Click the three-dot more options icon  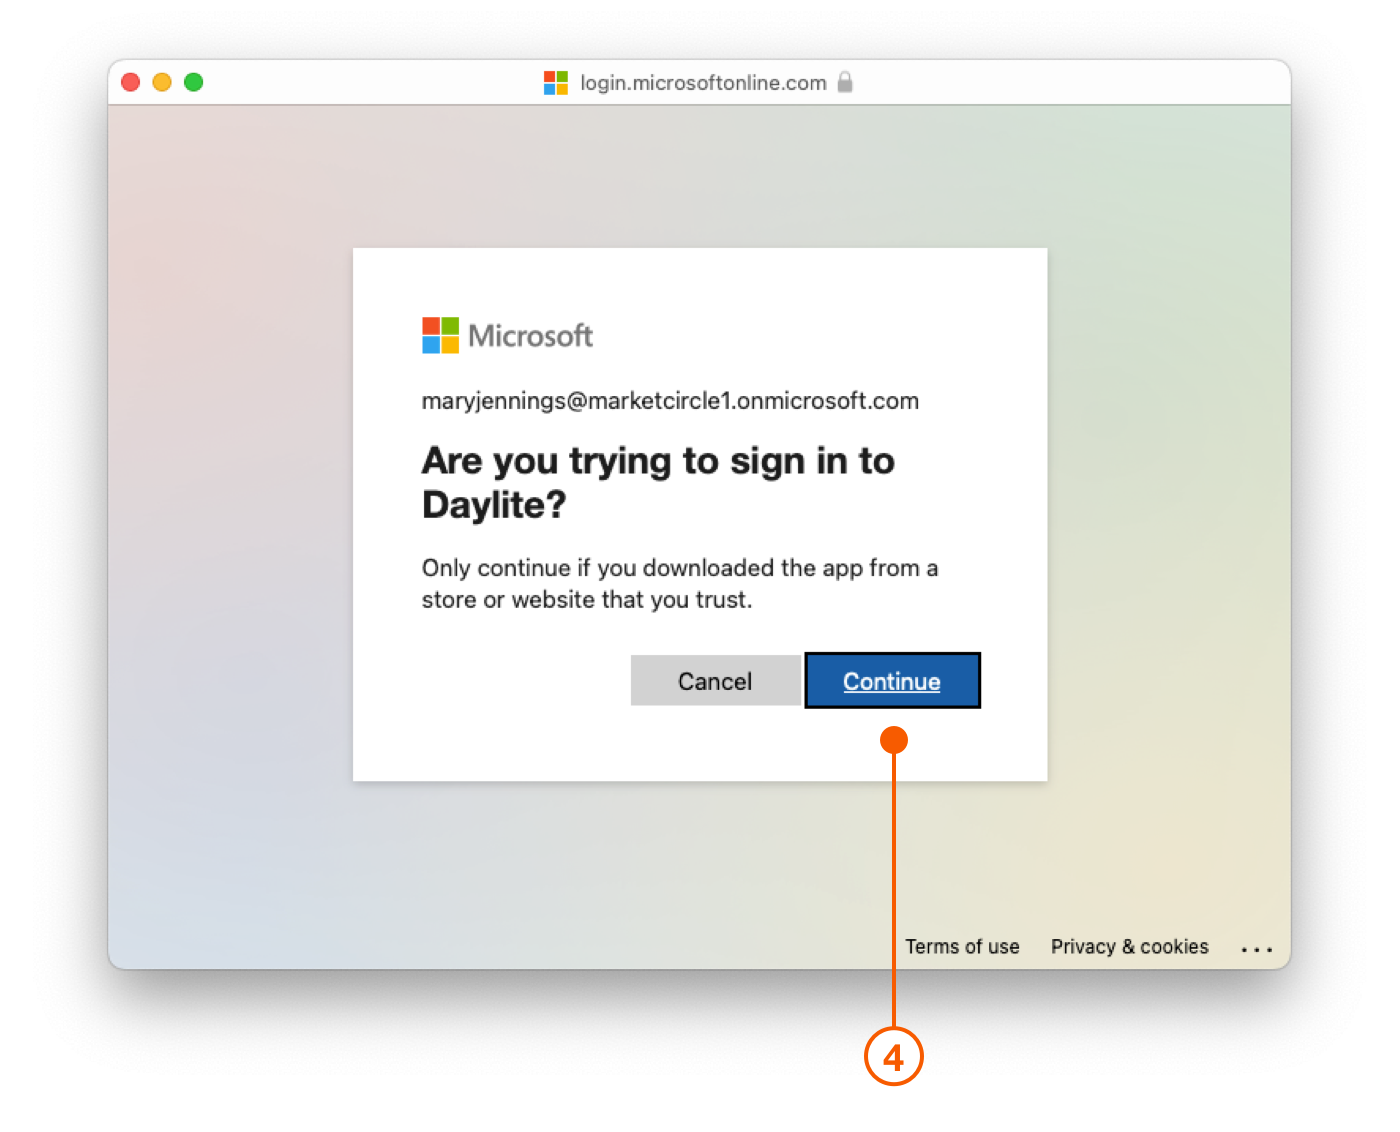pos(1256,949)
